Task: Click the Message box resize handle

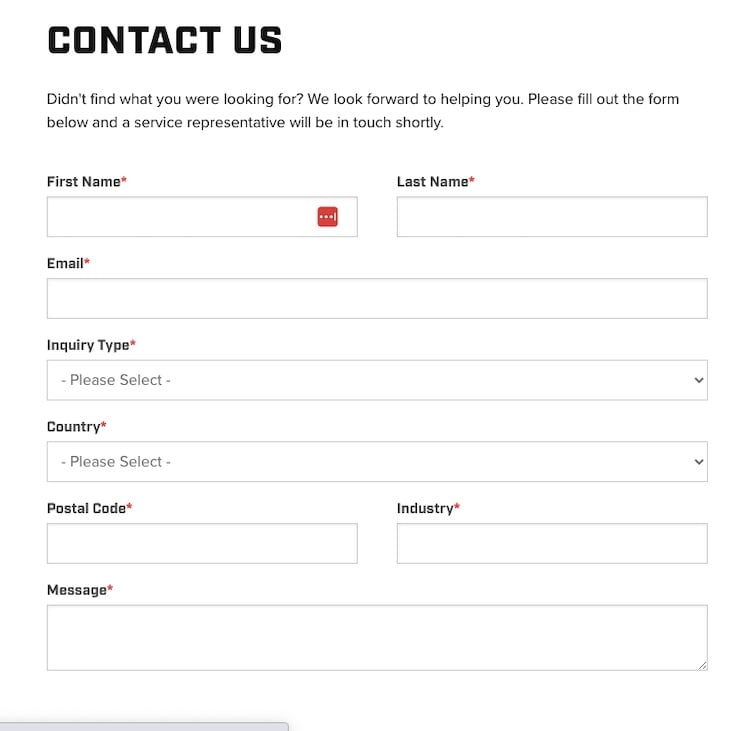Action: point(702,665)
